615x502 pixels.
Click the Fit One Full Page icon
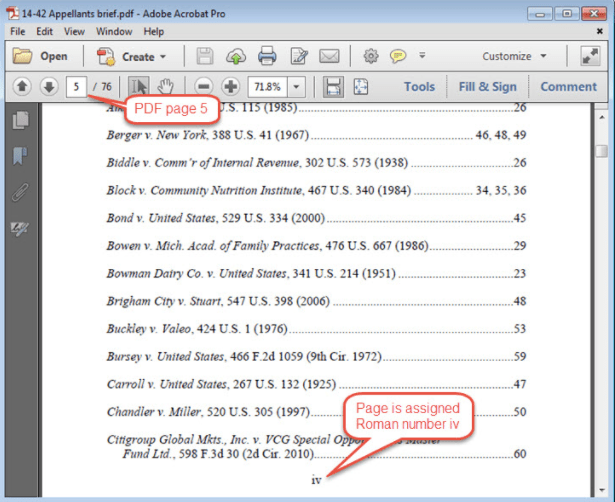361,86
